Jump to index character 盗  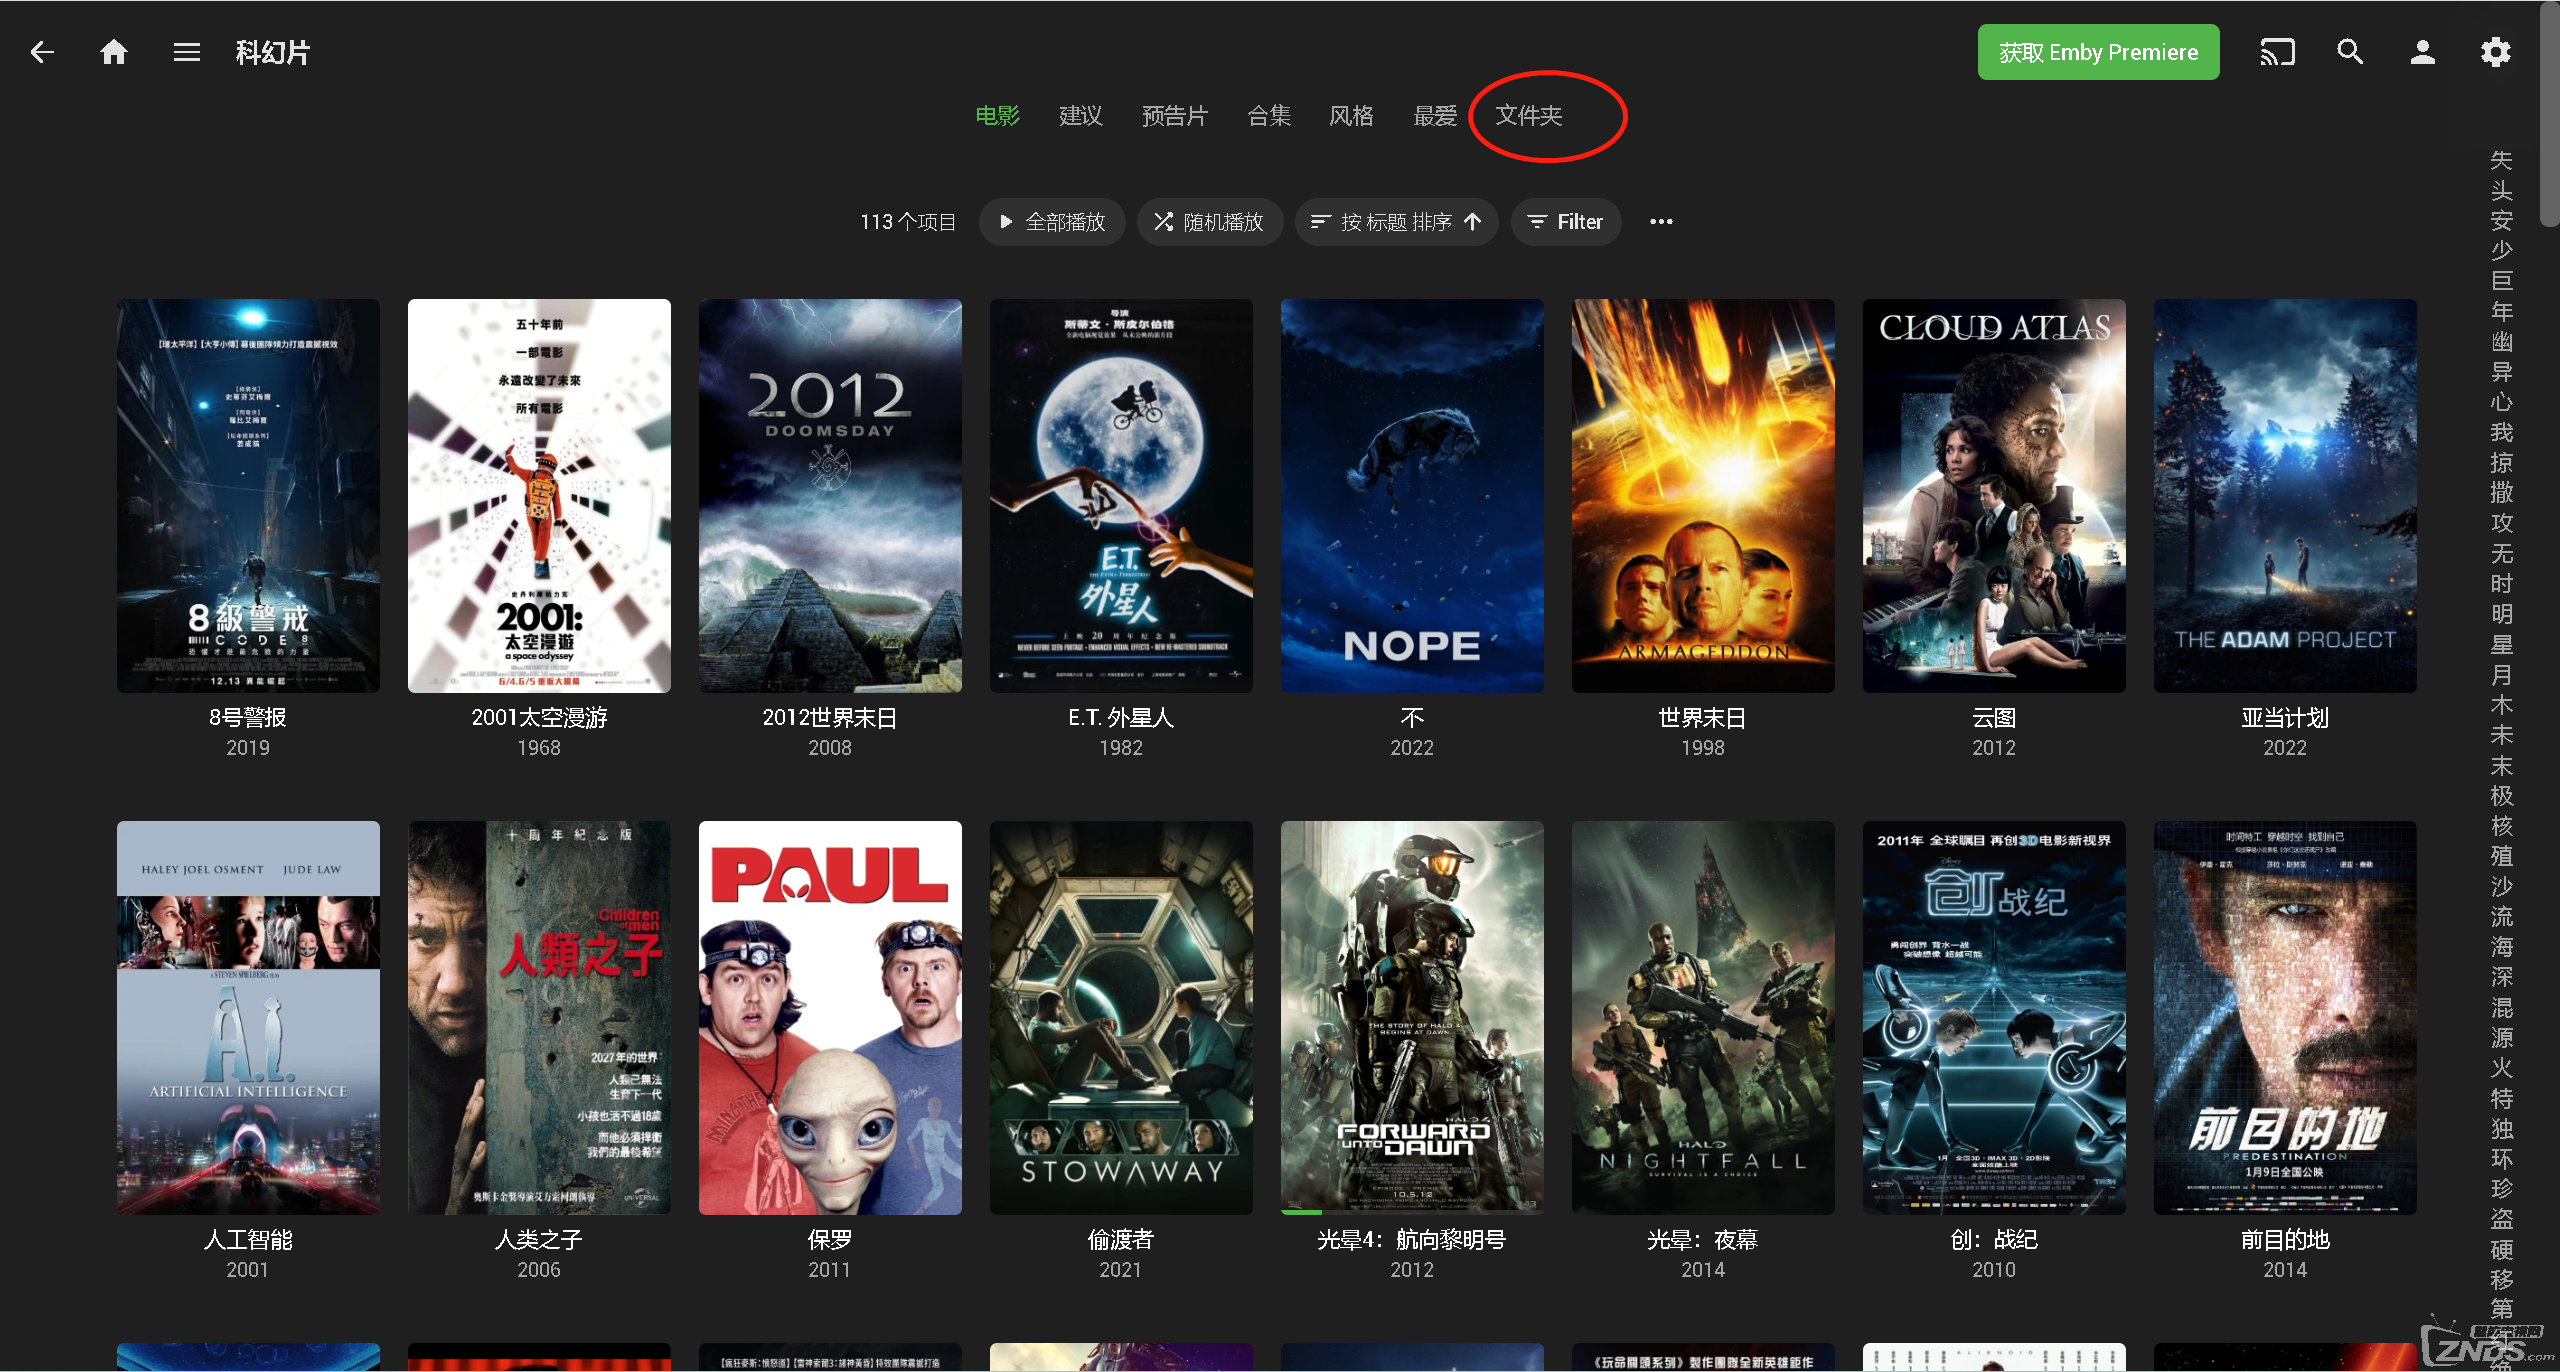[2501, 1219]
